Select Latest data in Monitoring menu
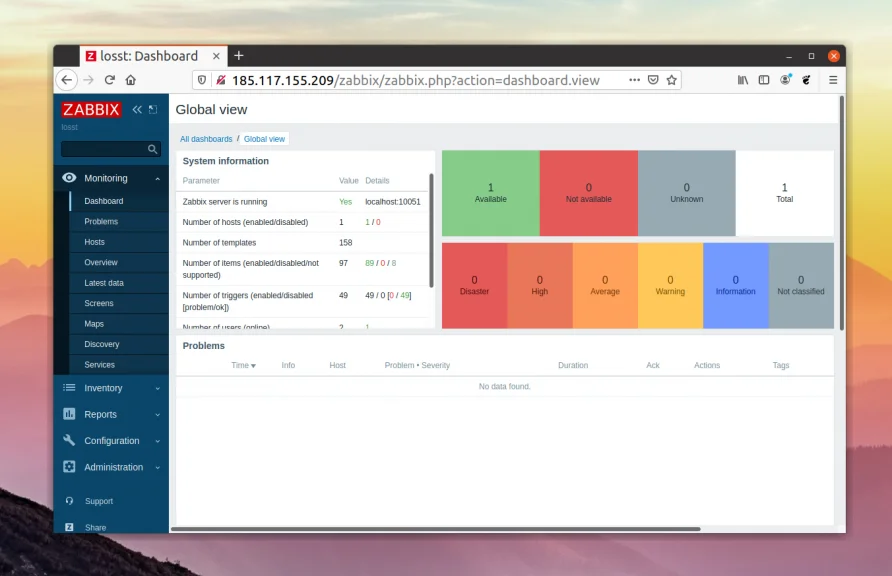892x576 pixels. 104,283
